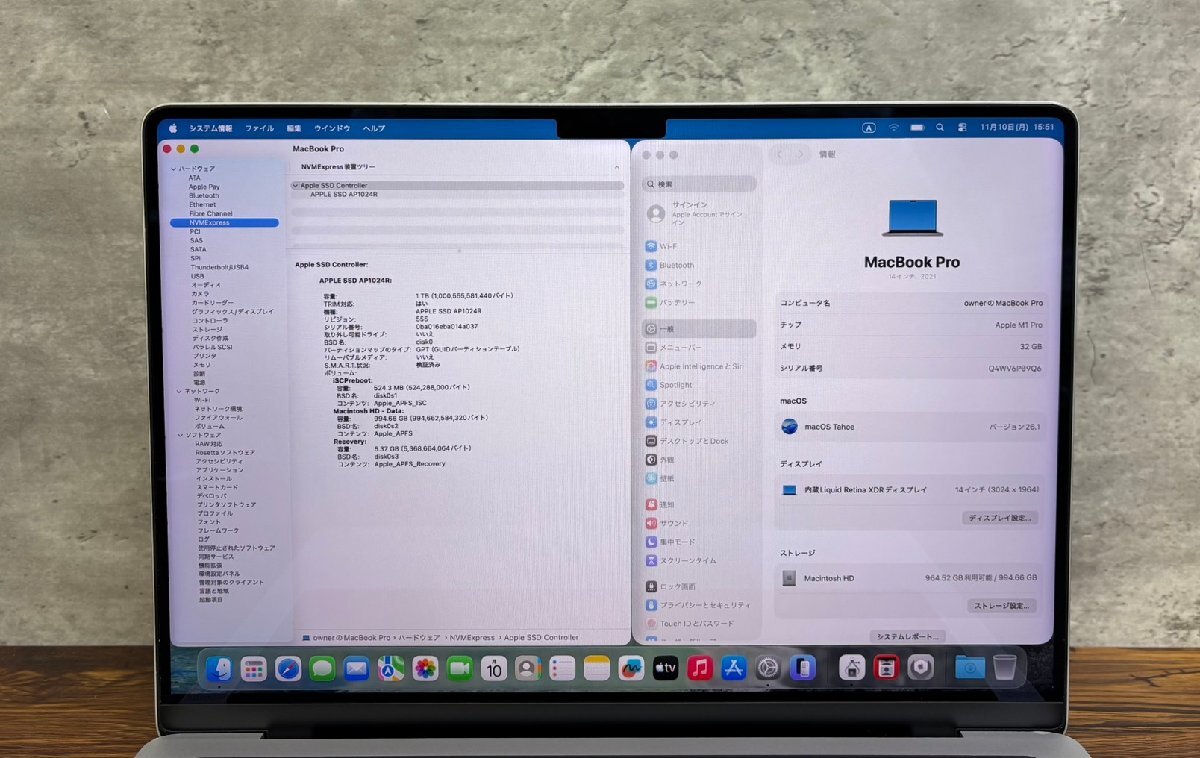This screenshot has width=1200, height=758.
Task: Open Finder from the Dock
Action: pos(220,669)
